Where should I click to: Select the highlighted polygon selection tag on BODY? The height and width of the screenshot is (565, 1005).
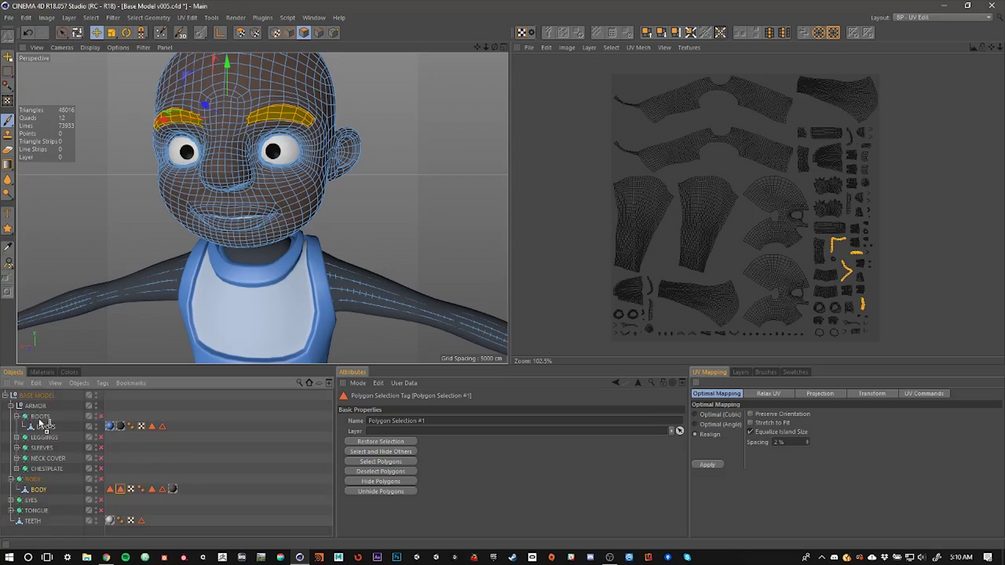click(x=120, y=489)
